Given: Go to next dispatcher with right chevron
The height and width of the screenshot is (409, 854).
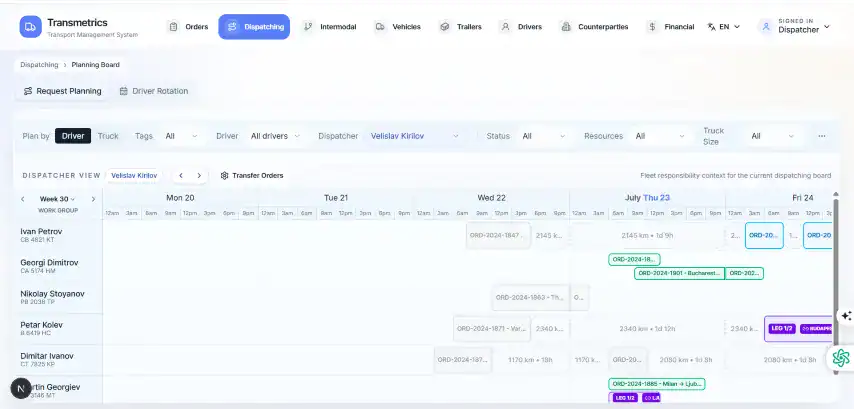Looking at the screenshot, I should click(199, 175).
